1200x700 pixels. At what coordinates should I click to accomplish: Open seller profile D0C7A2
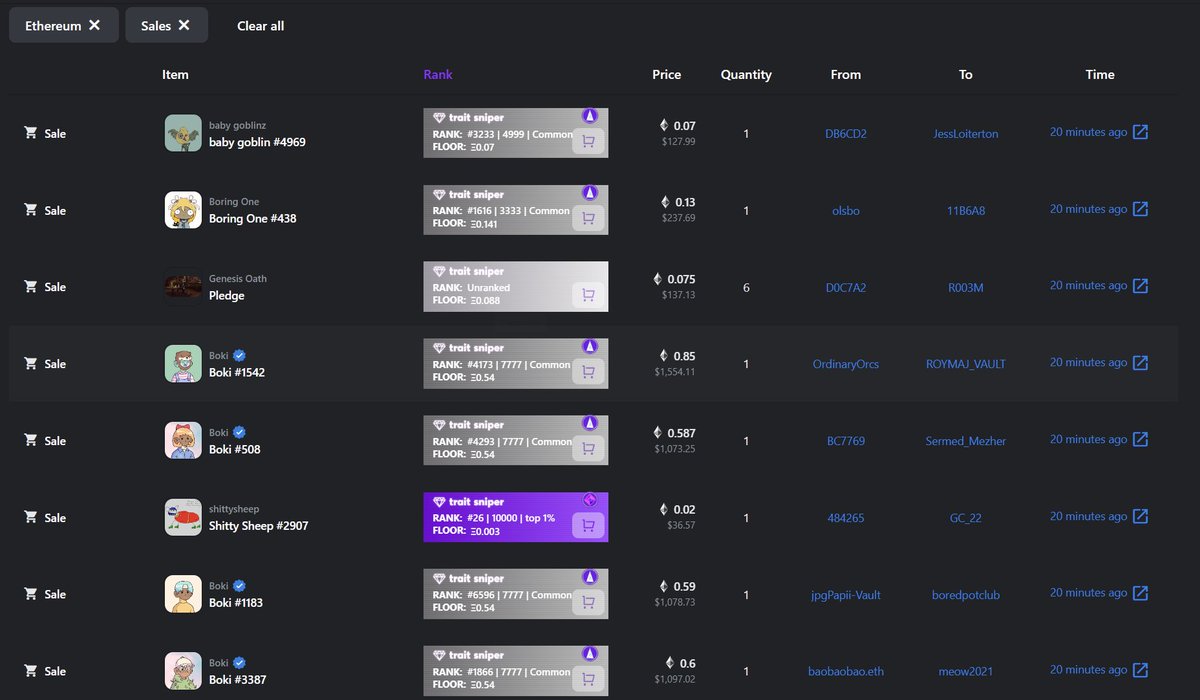[846, 287]
